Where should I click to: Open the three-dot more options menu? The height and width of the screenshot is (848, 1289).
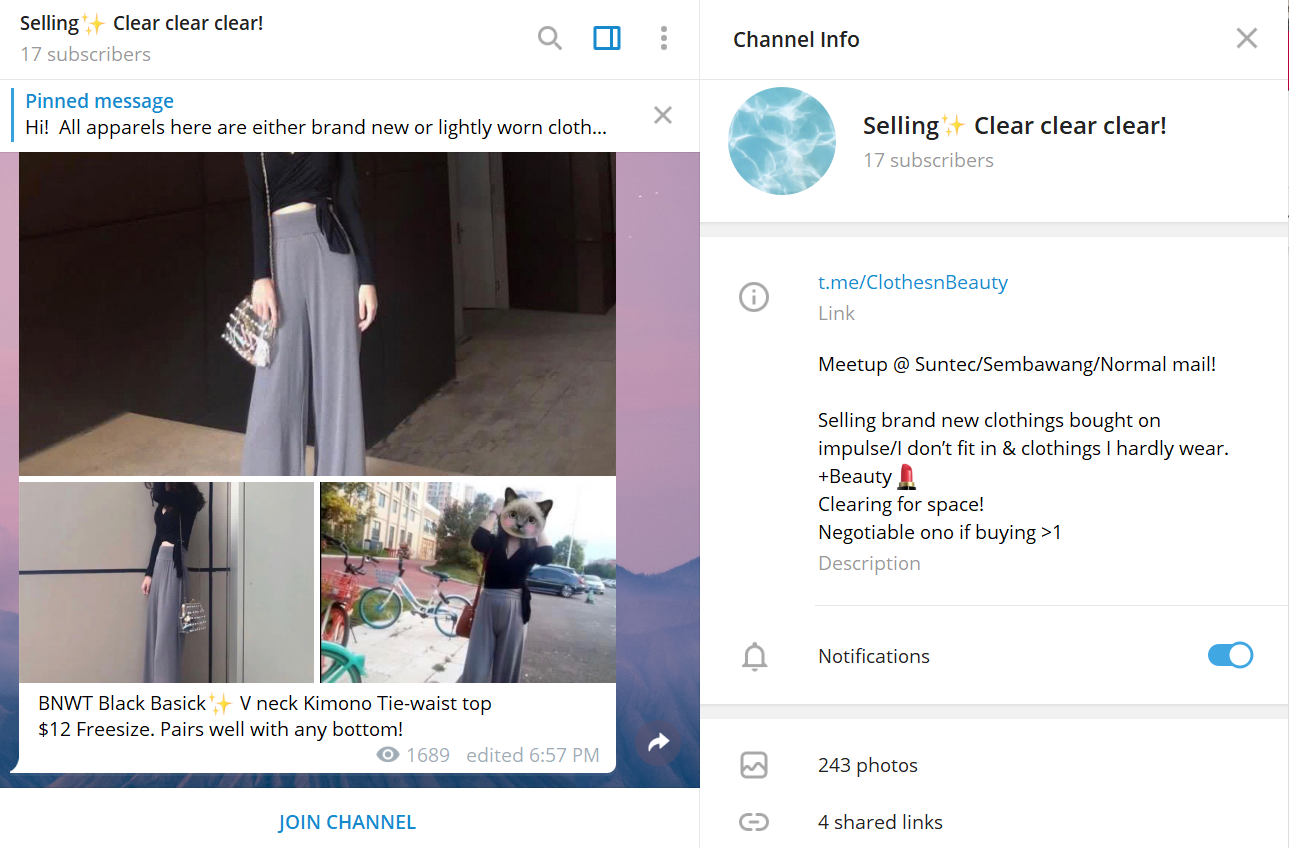664,39
